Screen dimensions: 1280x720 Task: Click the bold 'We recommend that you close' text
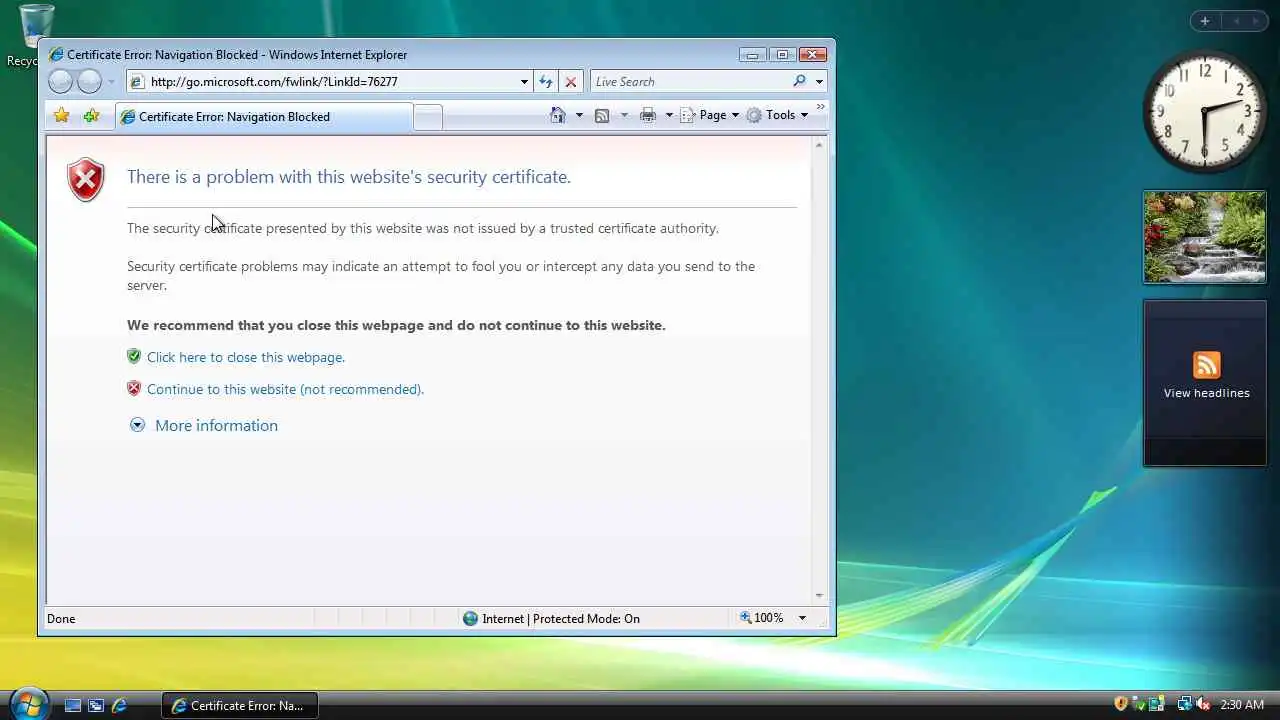tap(396, 325)
